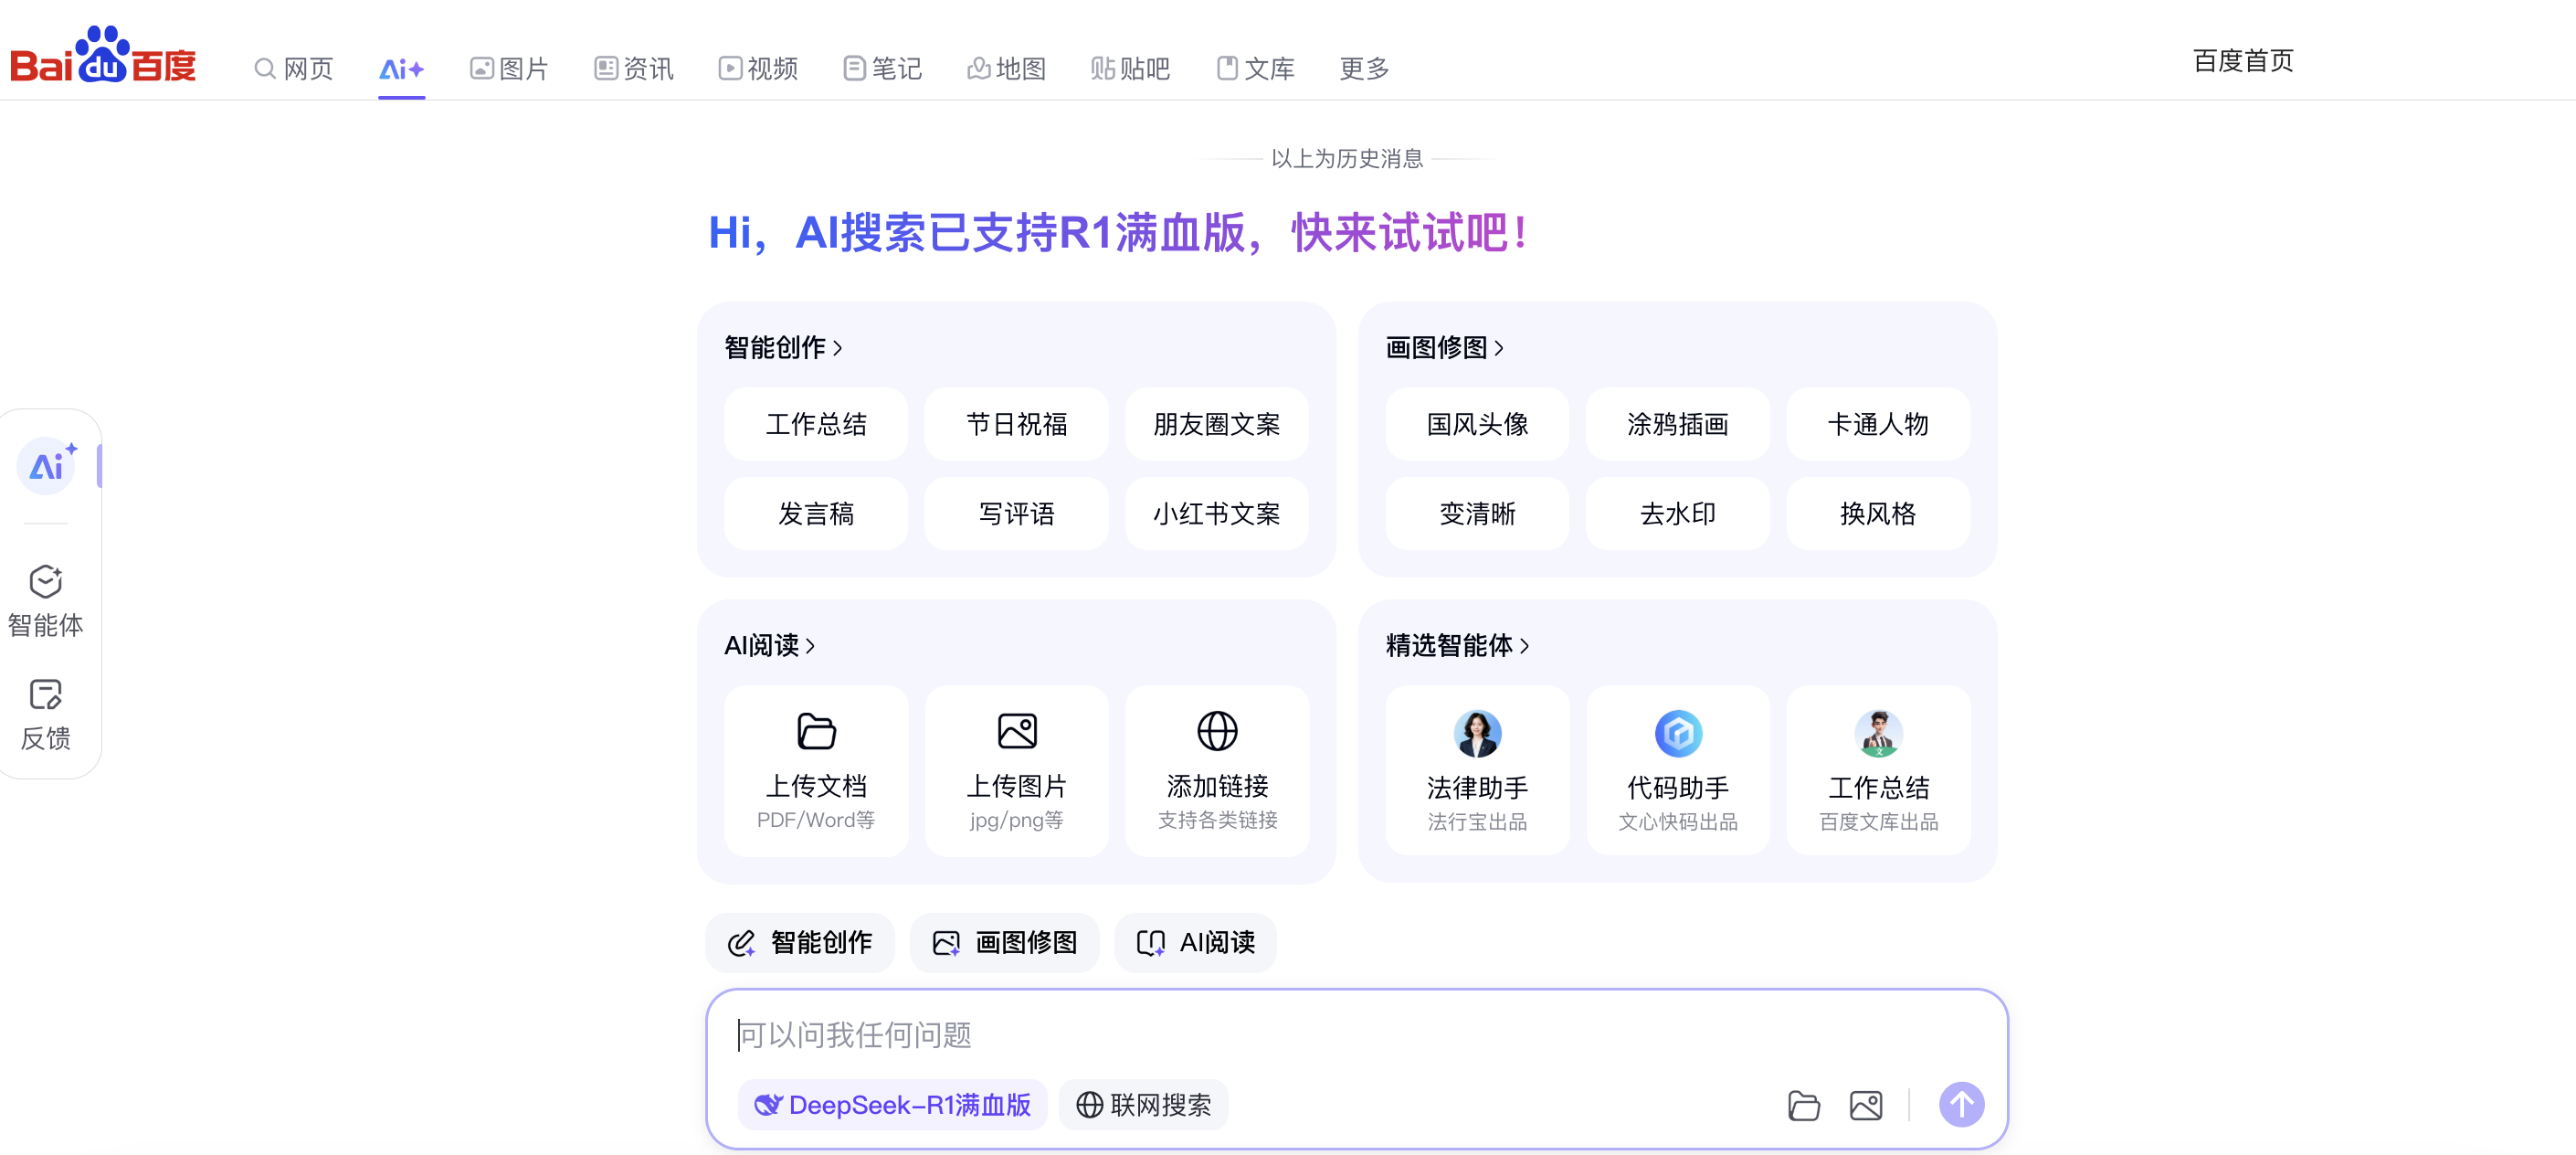Click the 百度首页 link
Viewport: 2576px width, 1155px height.
coord(2242,60)
